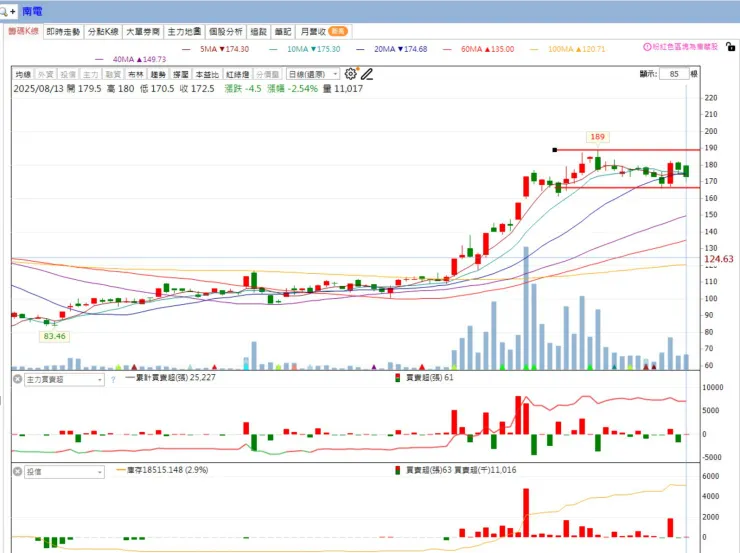Click the 量 11,017 volume value
Screen dimensions: 740x553
[x=343, y=89]
